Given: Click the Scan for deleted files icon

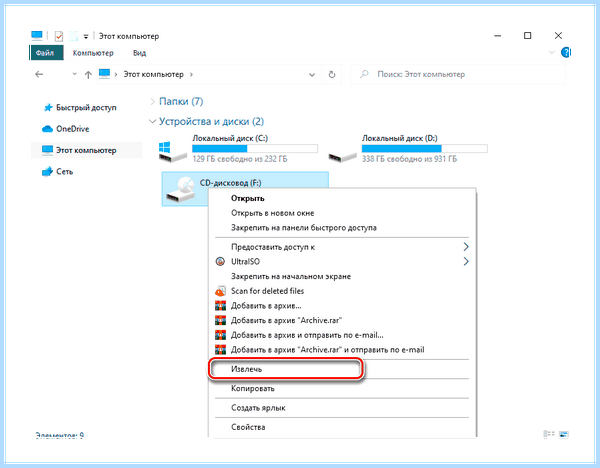Looking at the screenshot, I should click(x=220, y=291).
